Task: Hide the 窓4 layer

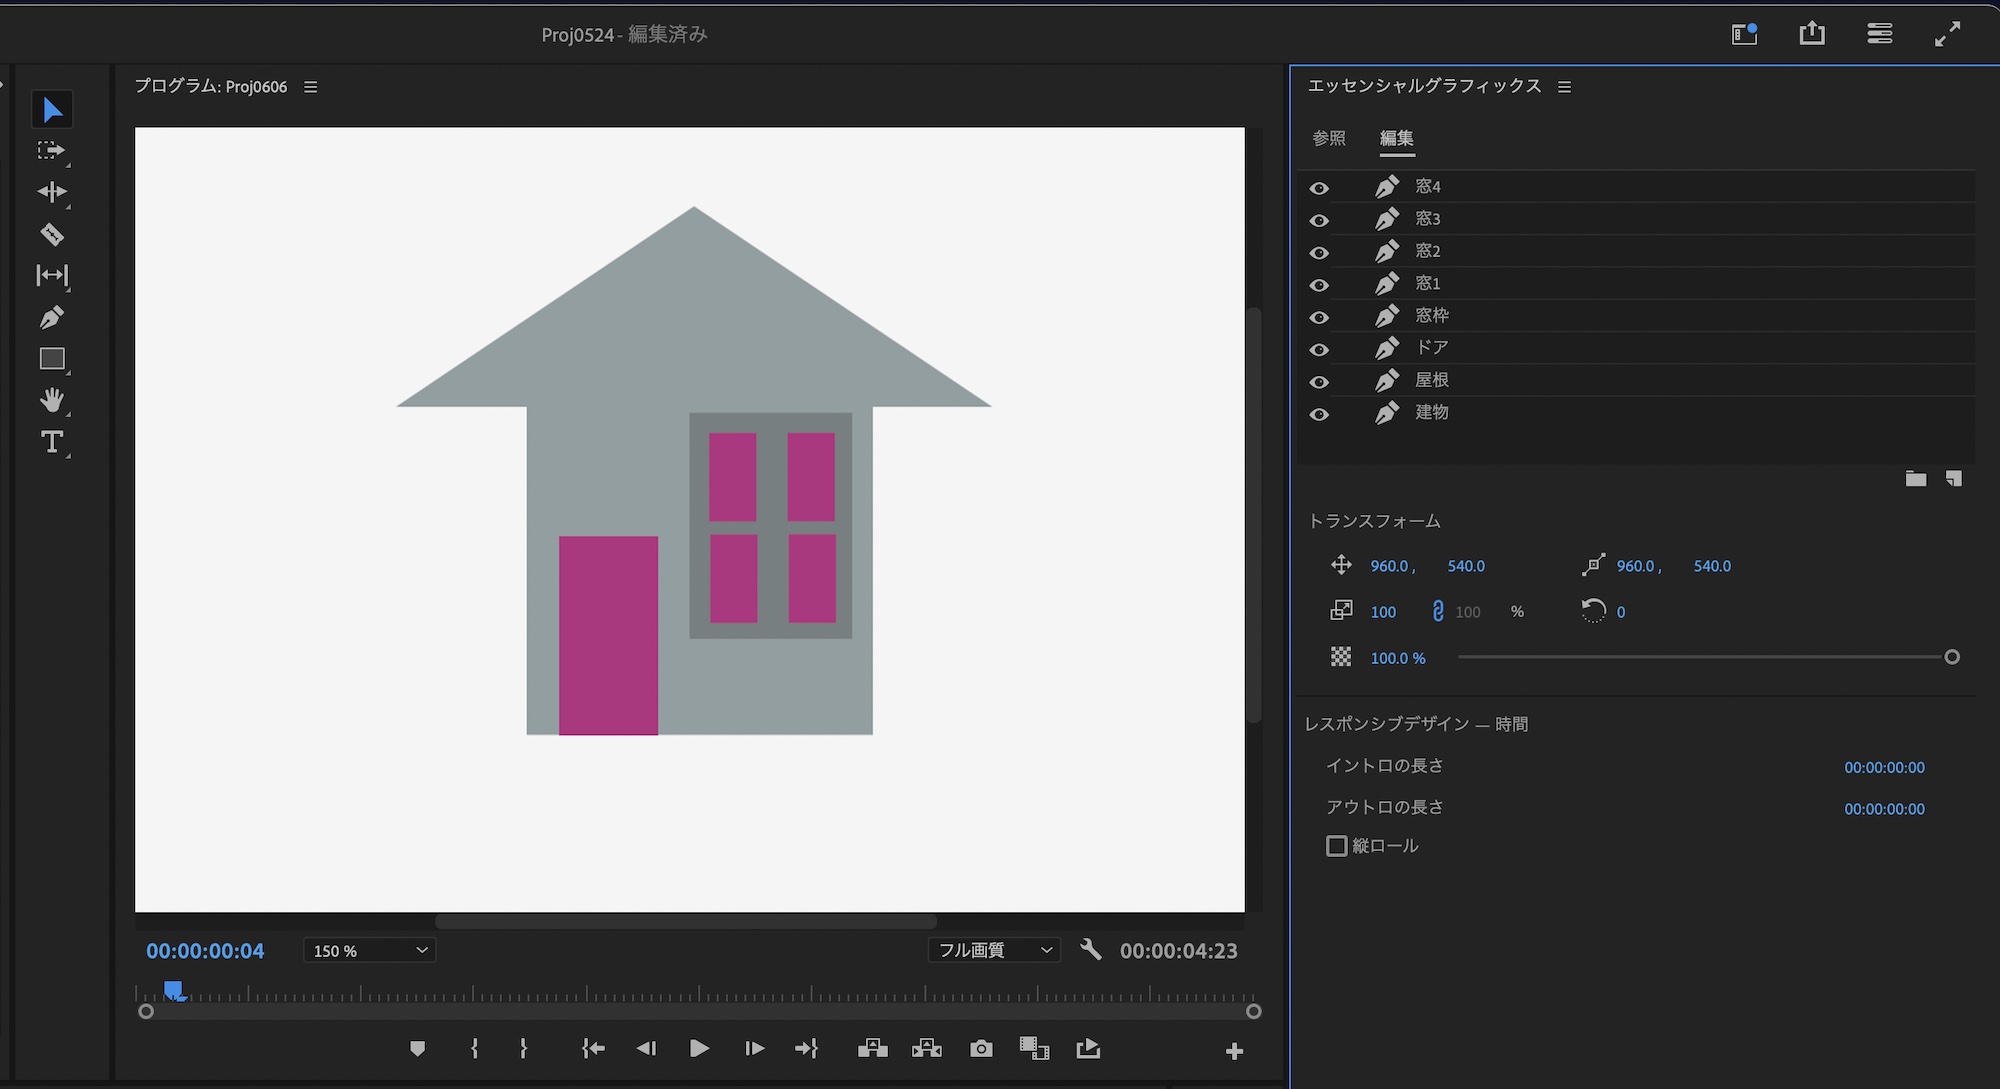Action: (1319, 188)
